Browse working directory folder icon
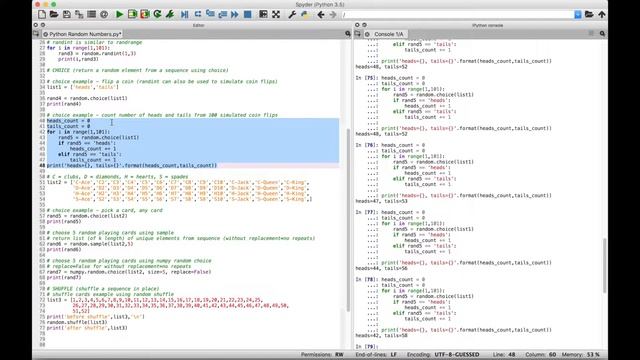This screenshot has width=640, height=360. (589, 14)
